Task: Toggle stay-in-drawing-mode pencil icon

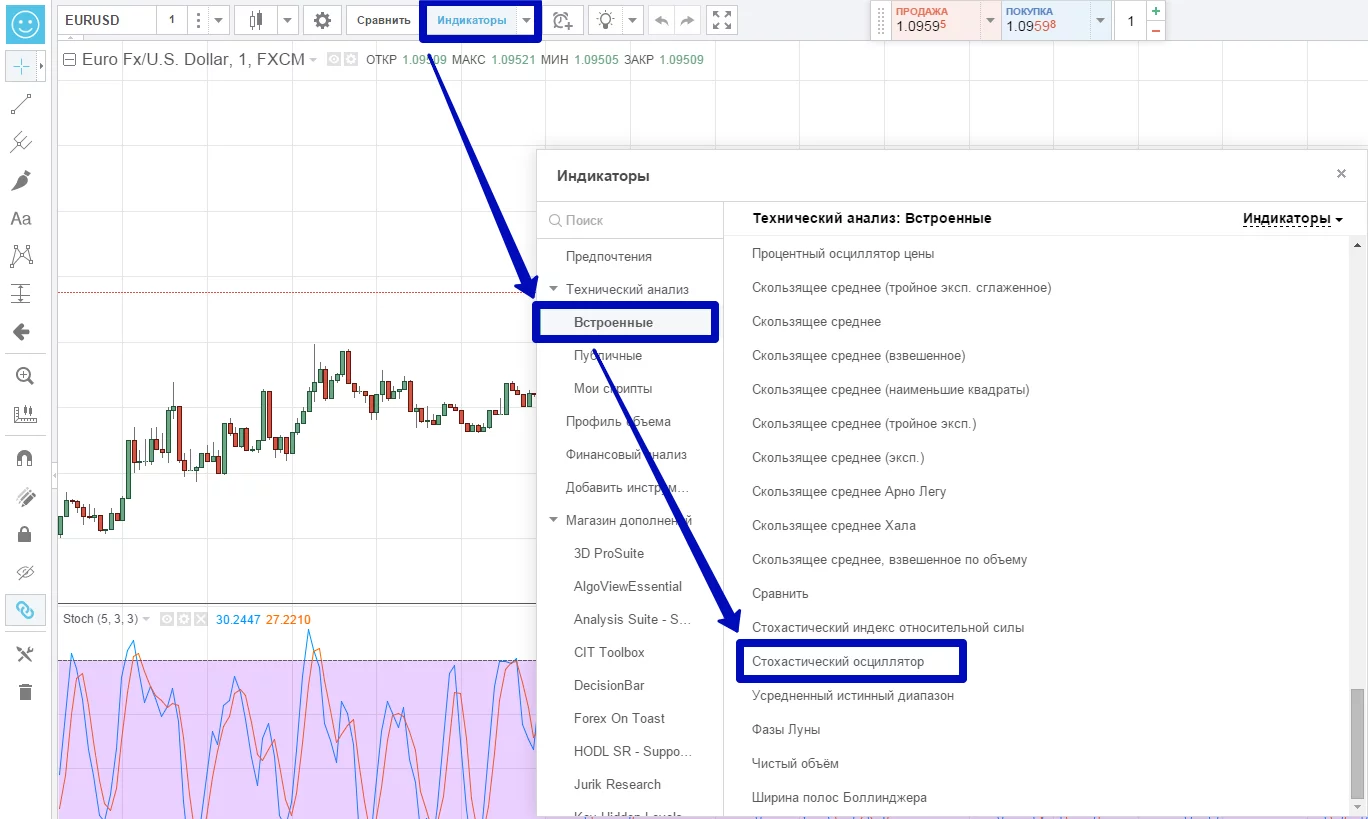Action: 26,496
